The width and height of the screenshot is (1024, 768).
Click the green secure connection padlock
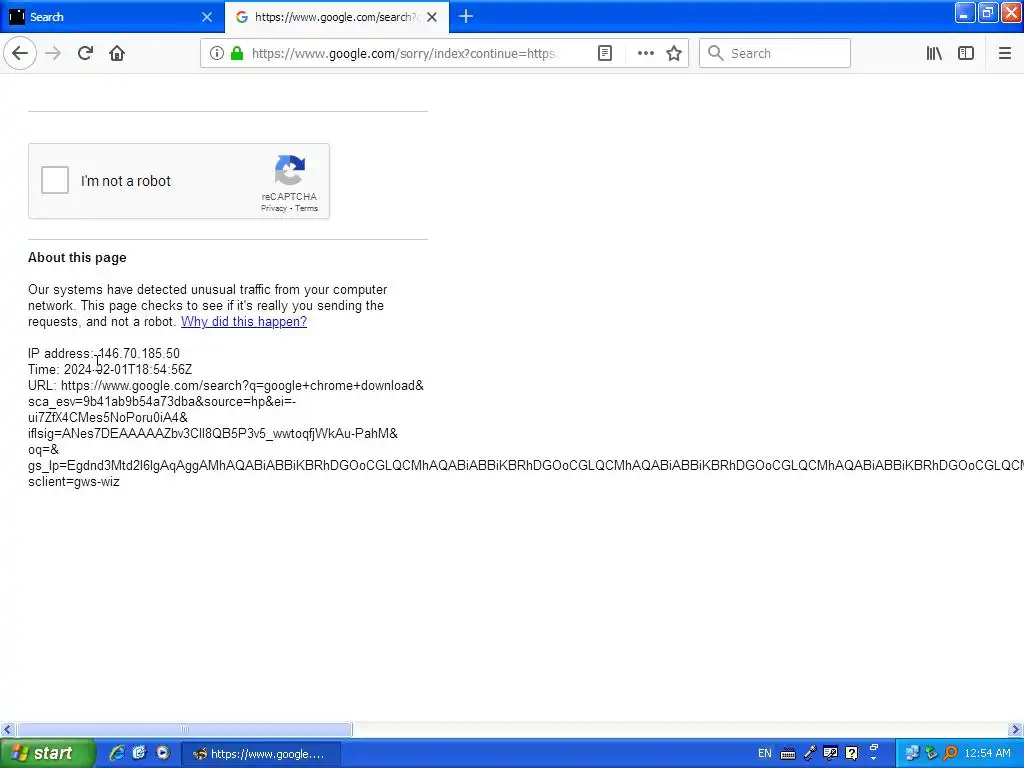click(237, 53)
